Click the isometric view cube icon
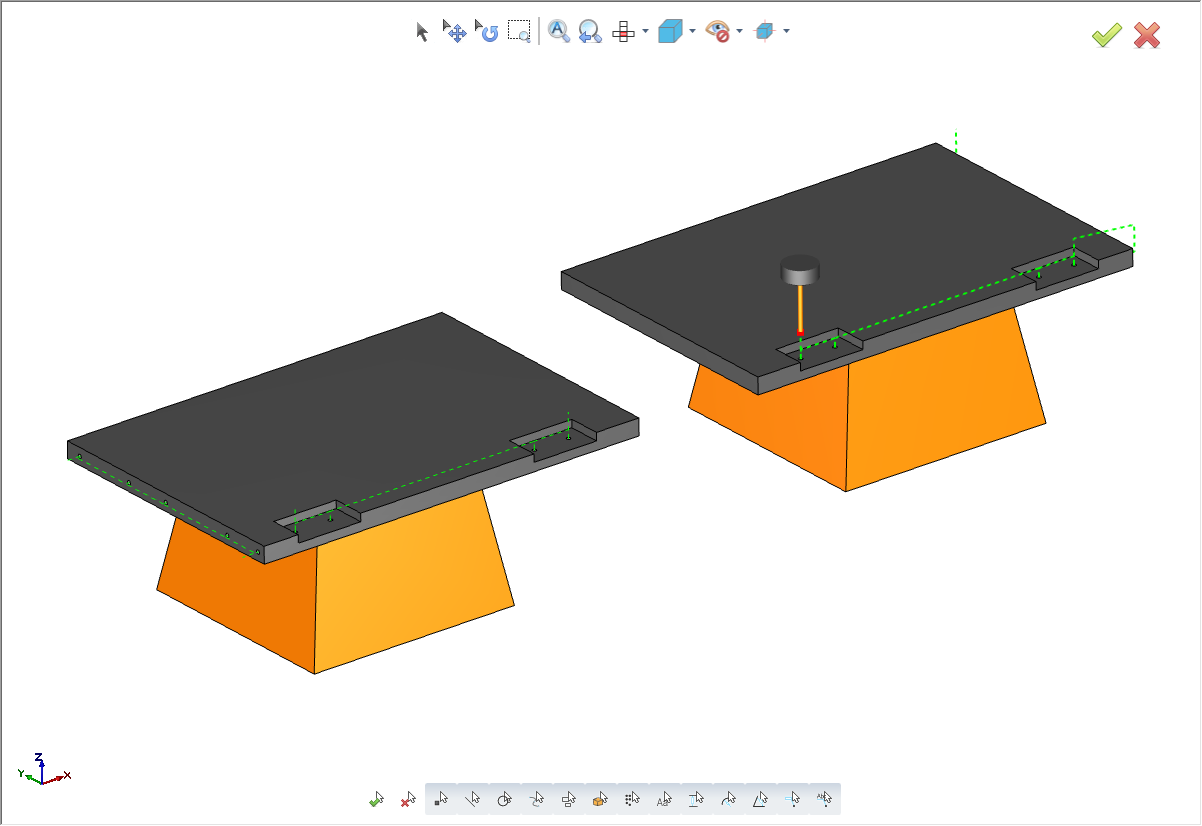The height and width of the screenshot is (826, 1202). click(x=672, y=31)
